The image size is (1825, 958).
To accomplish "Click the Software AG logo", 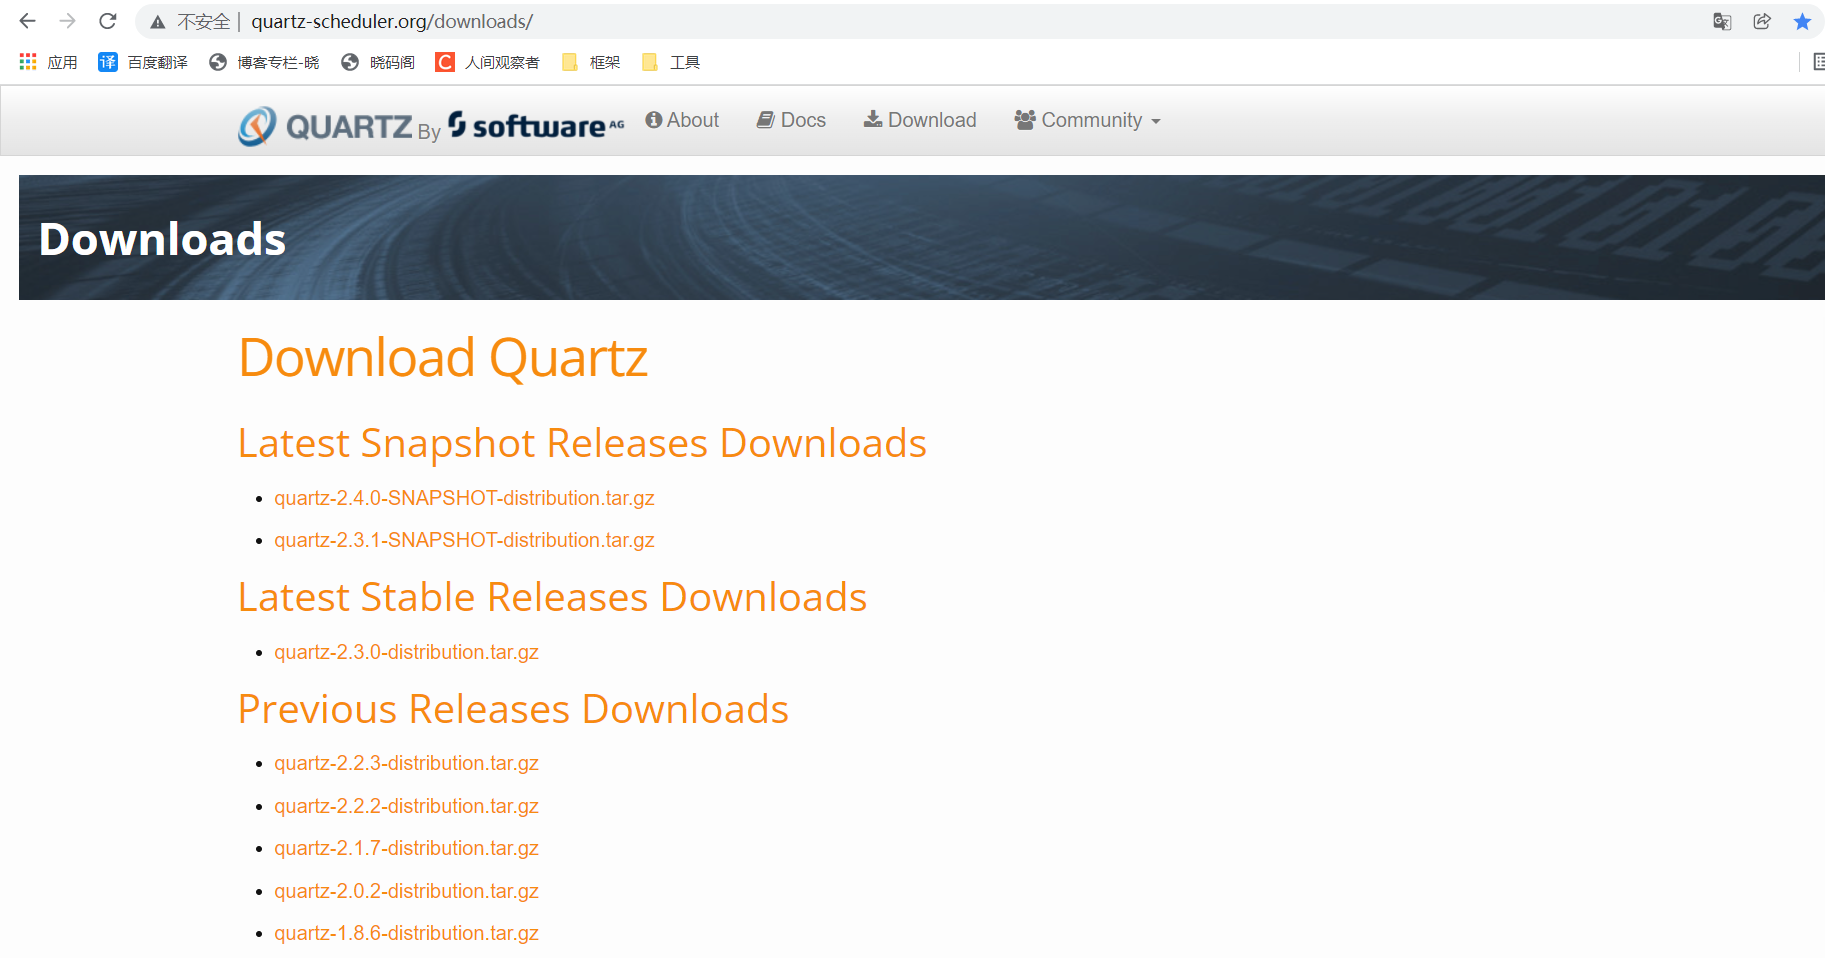I will 536,125.
